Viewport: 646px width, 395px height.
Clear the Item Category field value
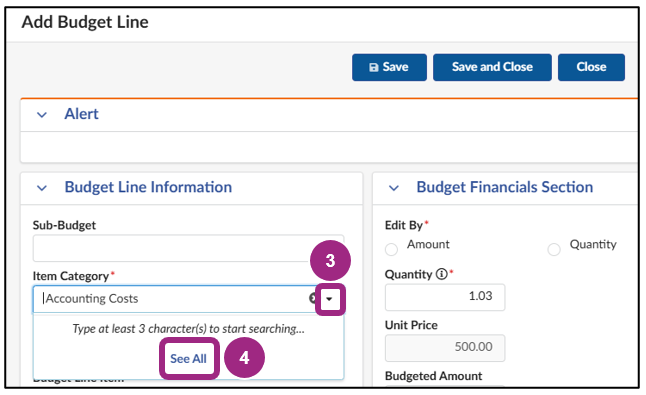(313, 298)
